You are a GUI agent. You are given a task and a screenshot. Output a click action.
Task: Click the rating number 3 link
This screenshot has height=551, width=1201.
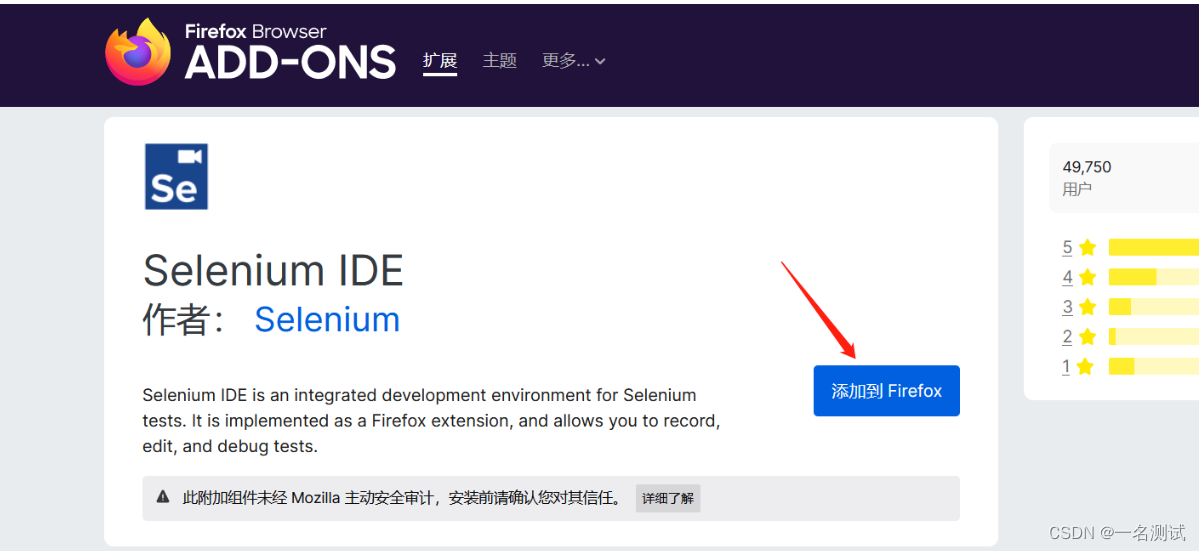click(1067, 307)
